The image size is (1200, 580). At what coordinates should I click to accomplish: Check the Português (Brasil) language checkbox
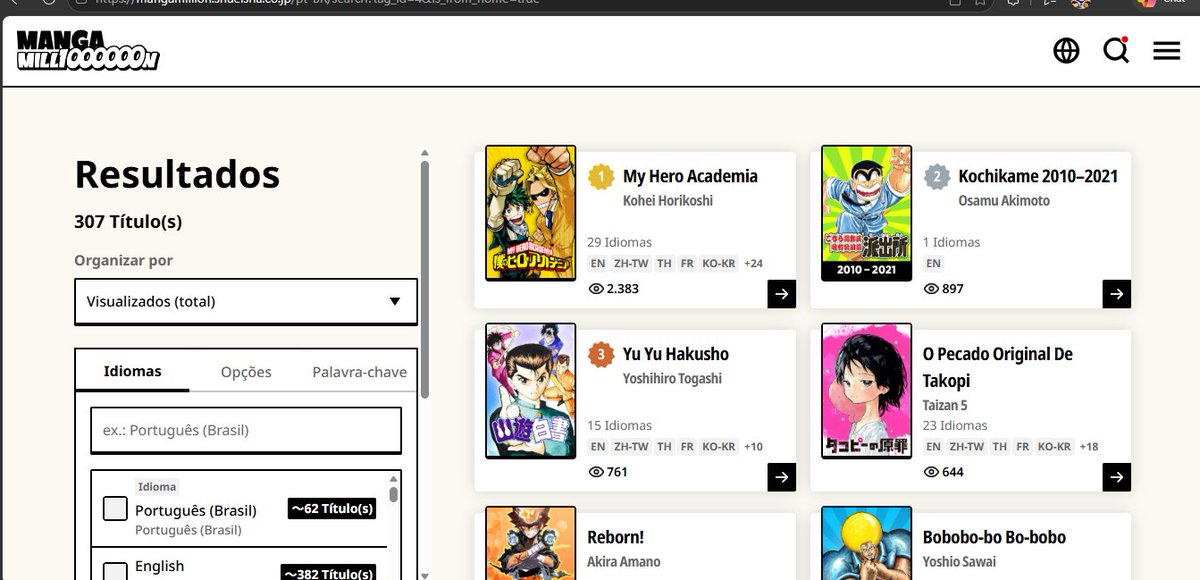pos(115,508)
